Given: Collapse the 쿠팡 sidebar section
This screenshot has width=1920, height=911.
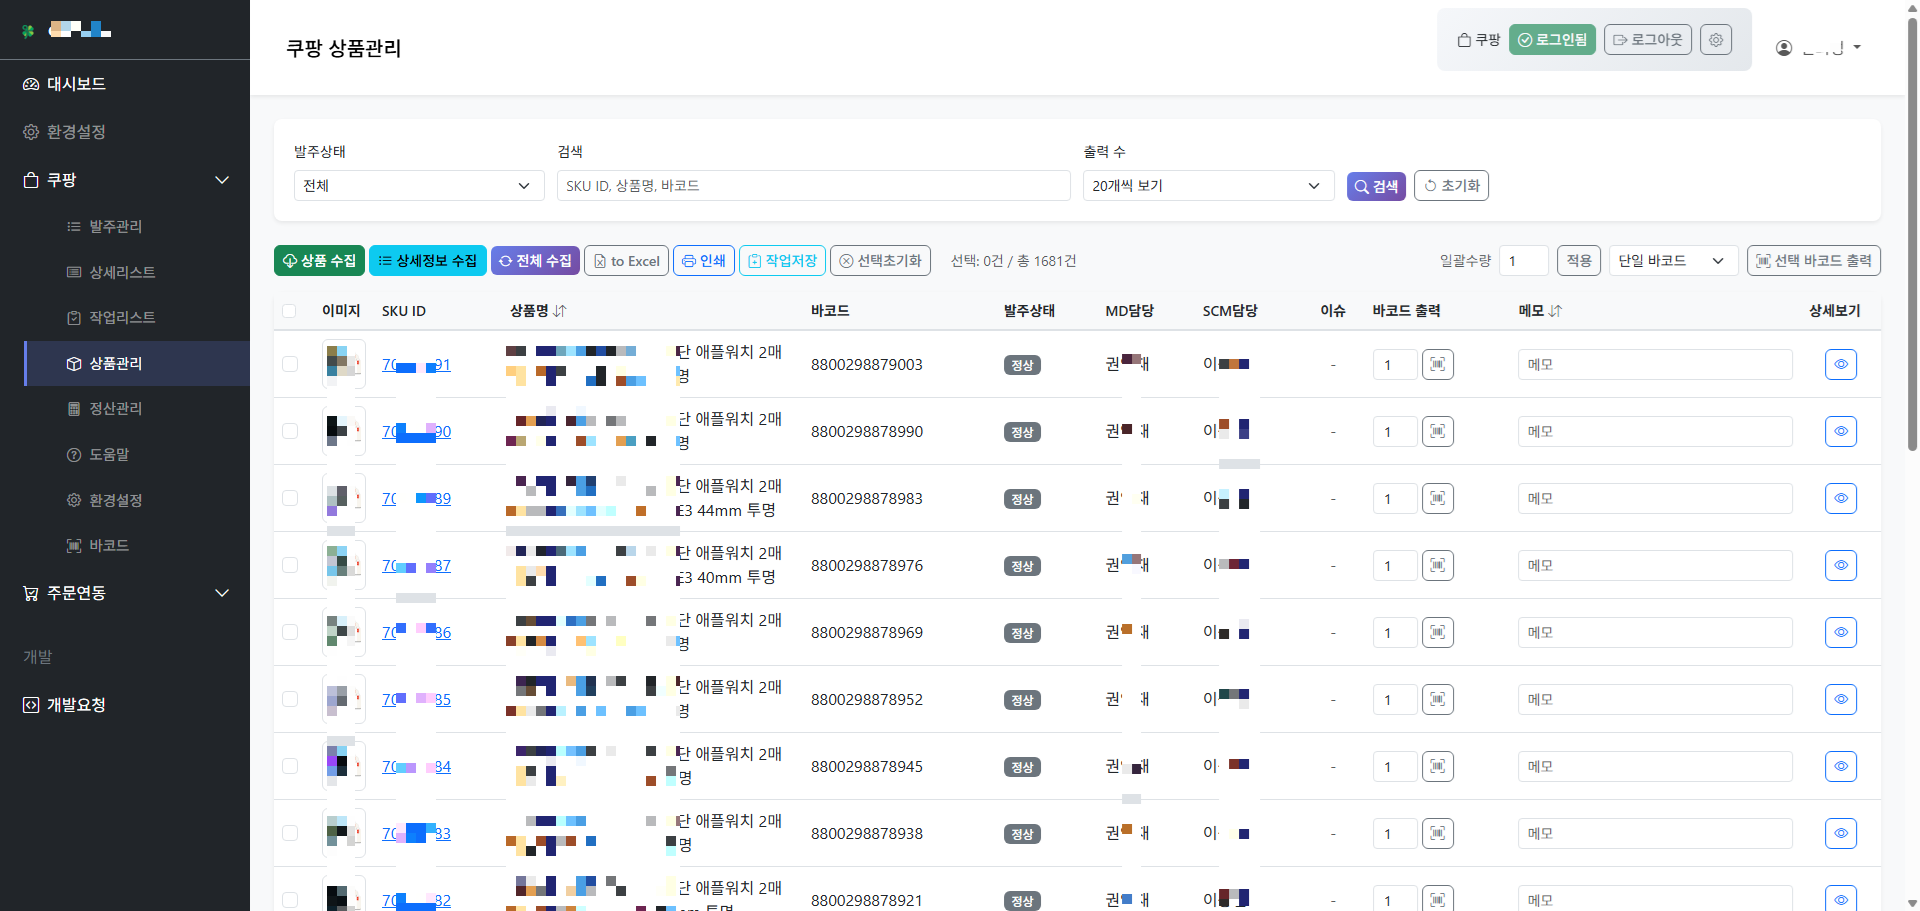Looking at the screenshot, I should click(x=222, y=180).
